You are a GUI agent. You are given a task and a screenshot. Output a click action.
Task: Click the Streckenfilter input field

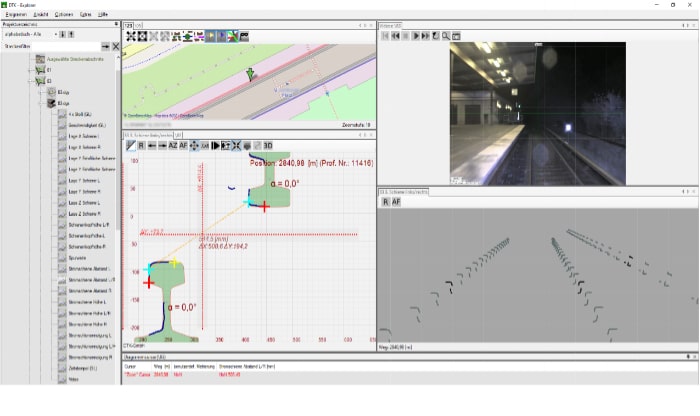tap(67, 46)
